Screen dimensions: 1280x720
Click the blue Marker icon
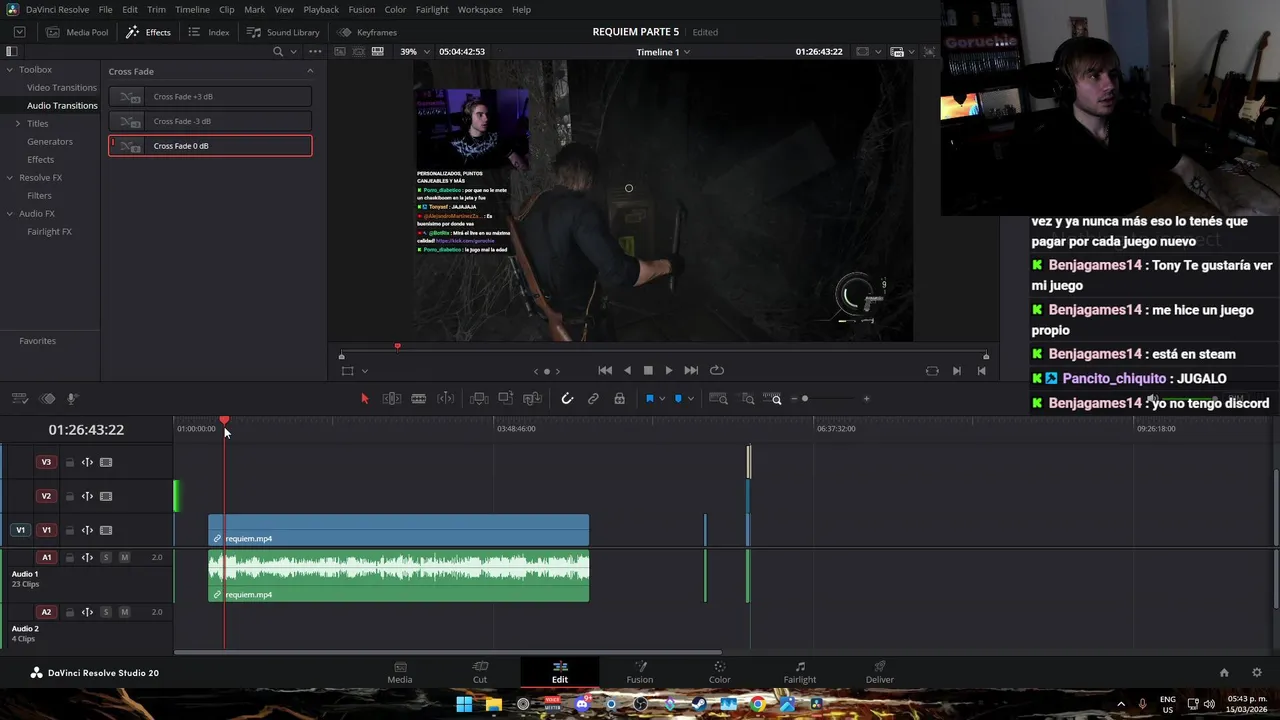[678, 398]
